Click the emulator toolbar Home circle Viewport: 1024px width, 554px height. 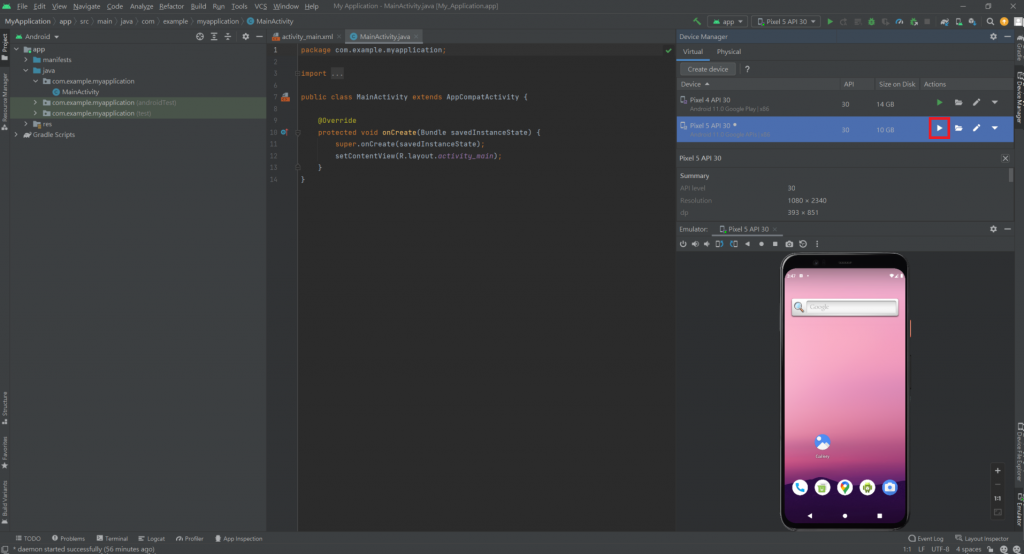click(761, 244)
